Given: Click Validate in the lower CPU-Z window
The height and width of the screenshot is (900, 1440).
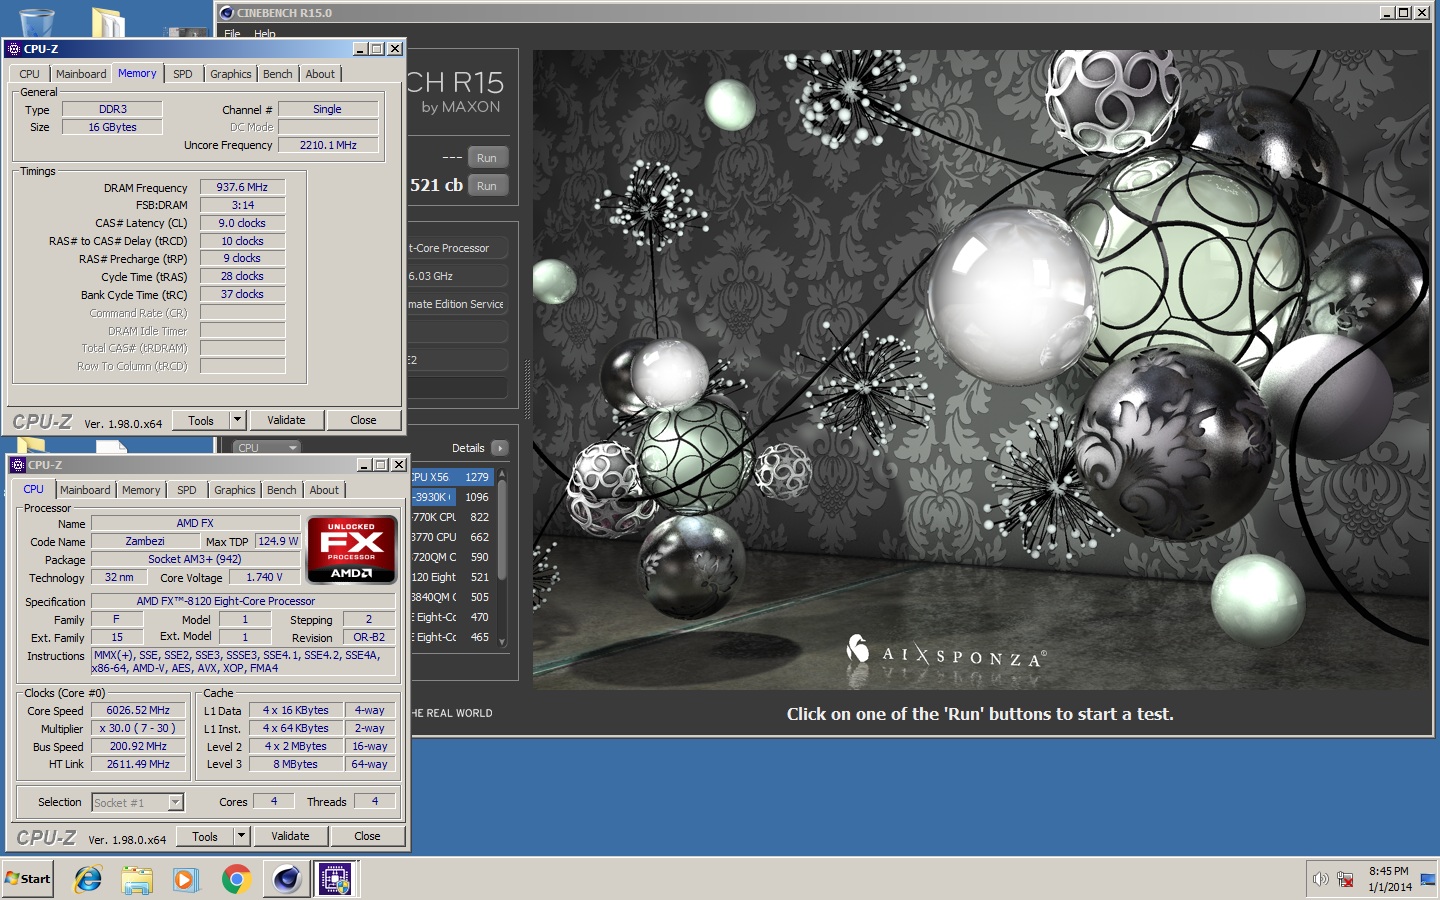Looking at the screenshot, I should click(291, 836).
